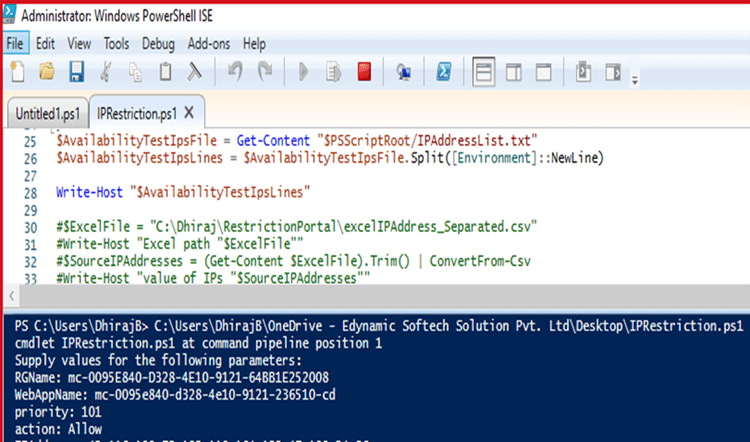Open the File menu

tap(15, 44)
